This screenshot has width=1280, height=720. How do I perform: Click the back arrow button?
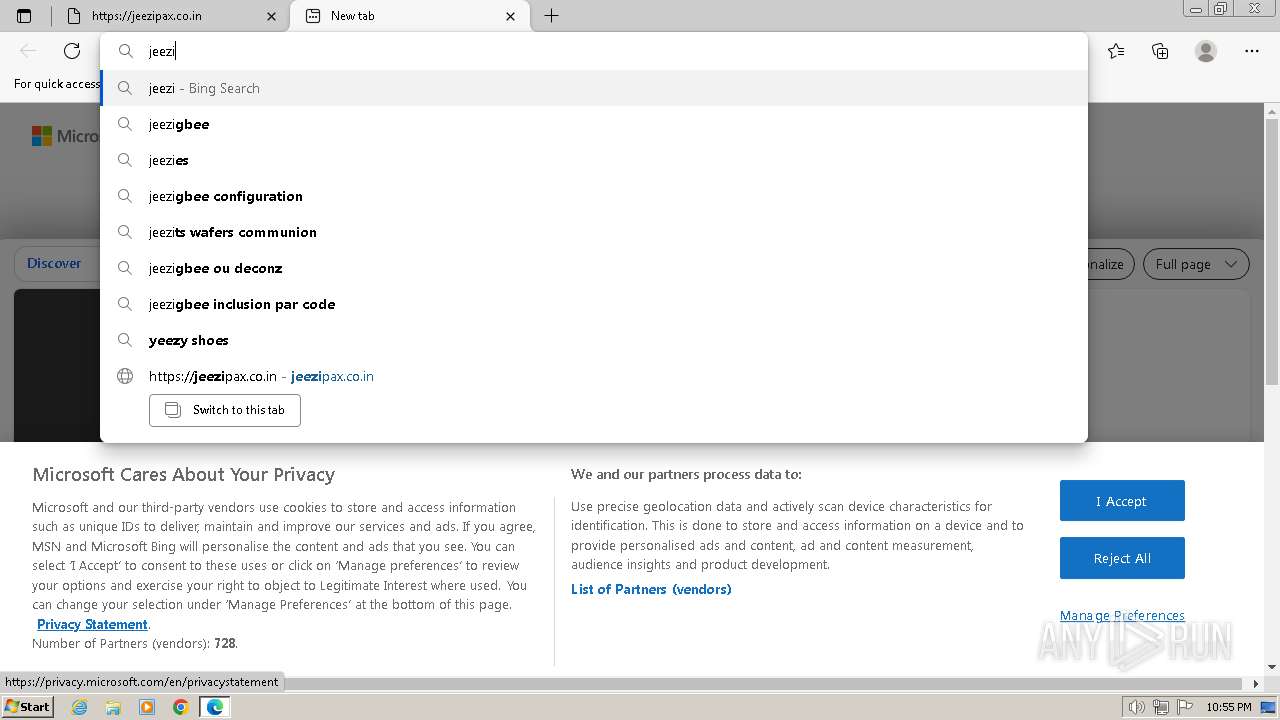28,51
